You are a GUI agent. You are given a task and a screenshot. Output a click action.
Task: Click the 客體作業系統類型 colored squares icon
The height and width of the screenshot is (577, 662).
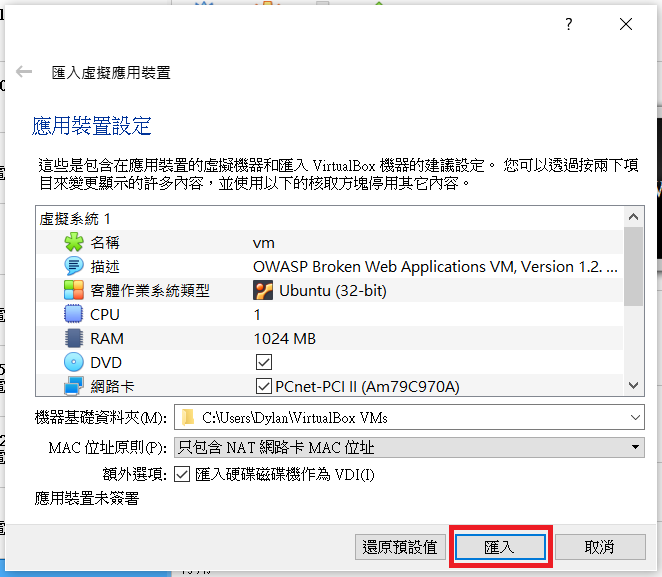[x=74, y=290]
